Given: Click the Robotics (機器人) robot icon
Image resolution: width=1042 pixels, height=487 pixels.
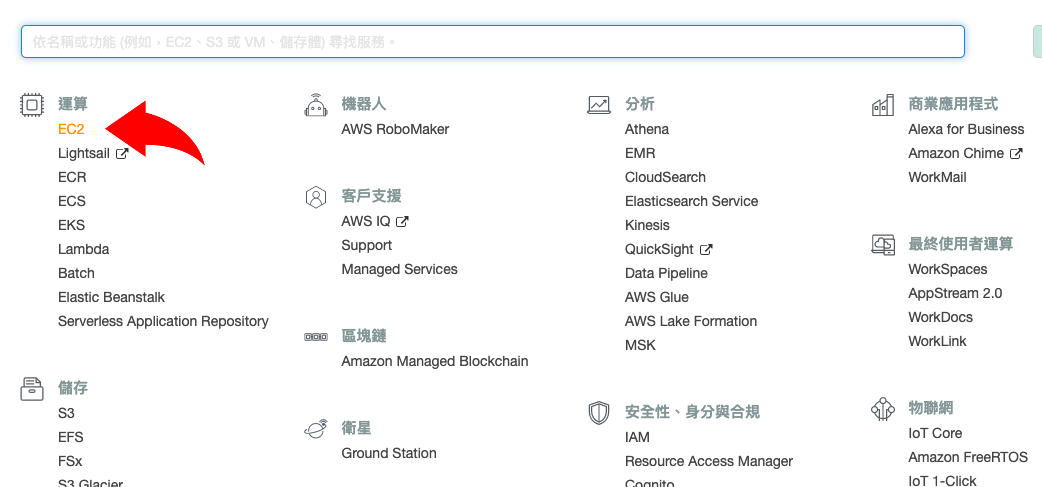Looking at the screenshot, I should point(316,104).
